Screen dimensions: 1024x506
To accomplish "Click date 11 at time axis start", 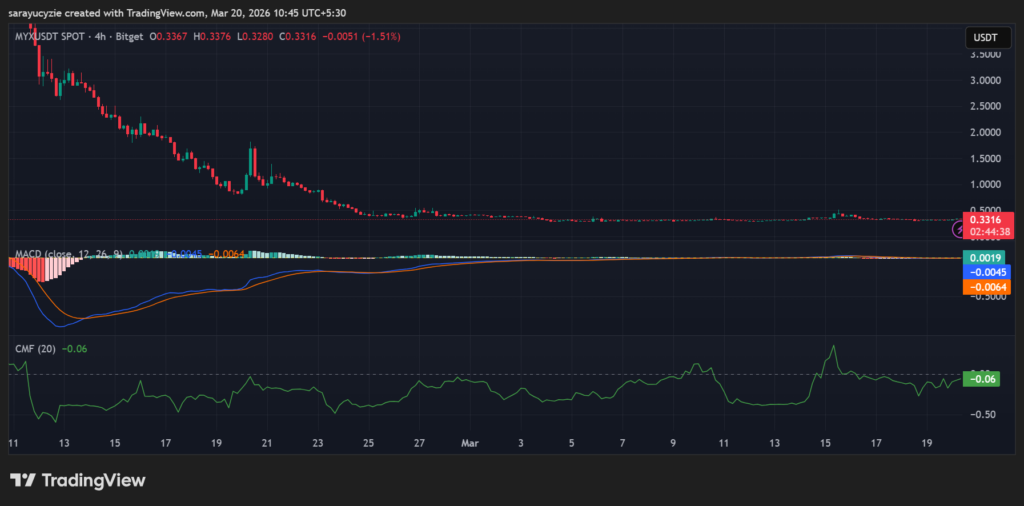I will coord(13,441).
